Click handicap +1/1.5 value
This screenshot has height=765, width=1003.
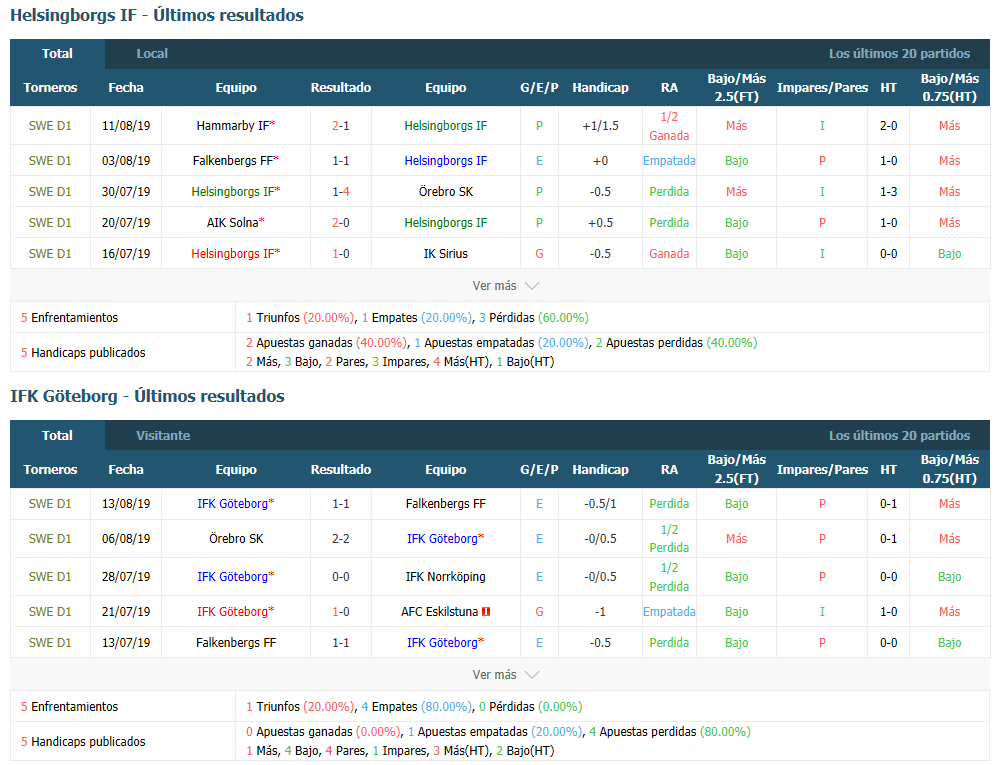pos(600,126)
